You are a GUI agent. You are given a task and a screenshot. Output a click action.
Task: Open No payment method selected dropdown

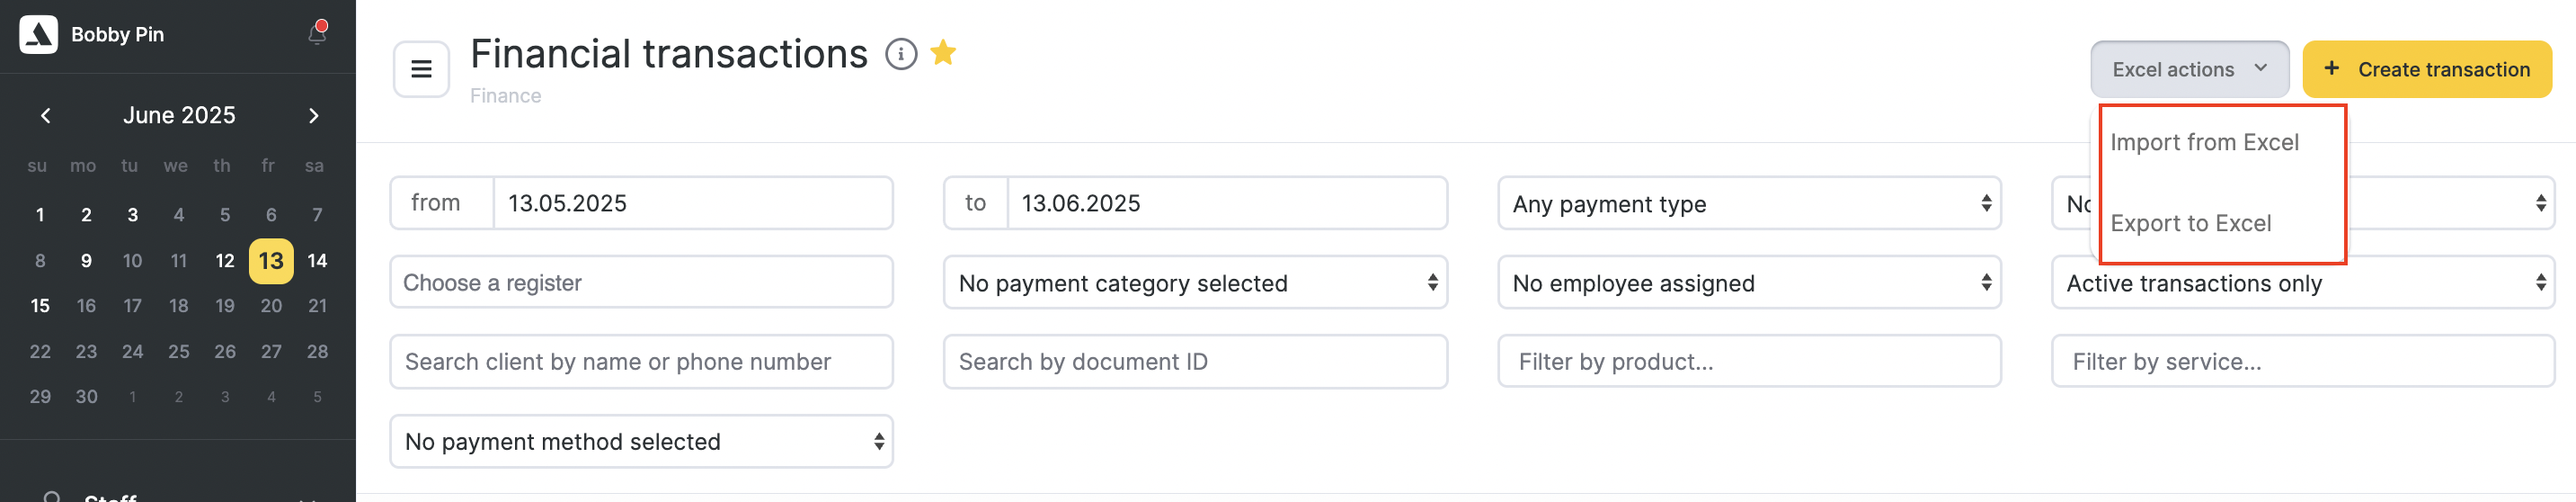tap(641, 442)
